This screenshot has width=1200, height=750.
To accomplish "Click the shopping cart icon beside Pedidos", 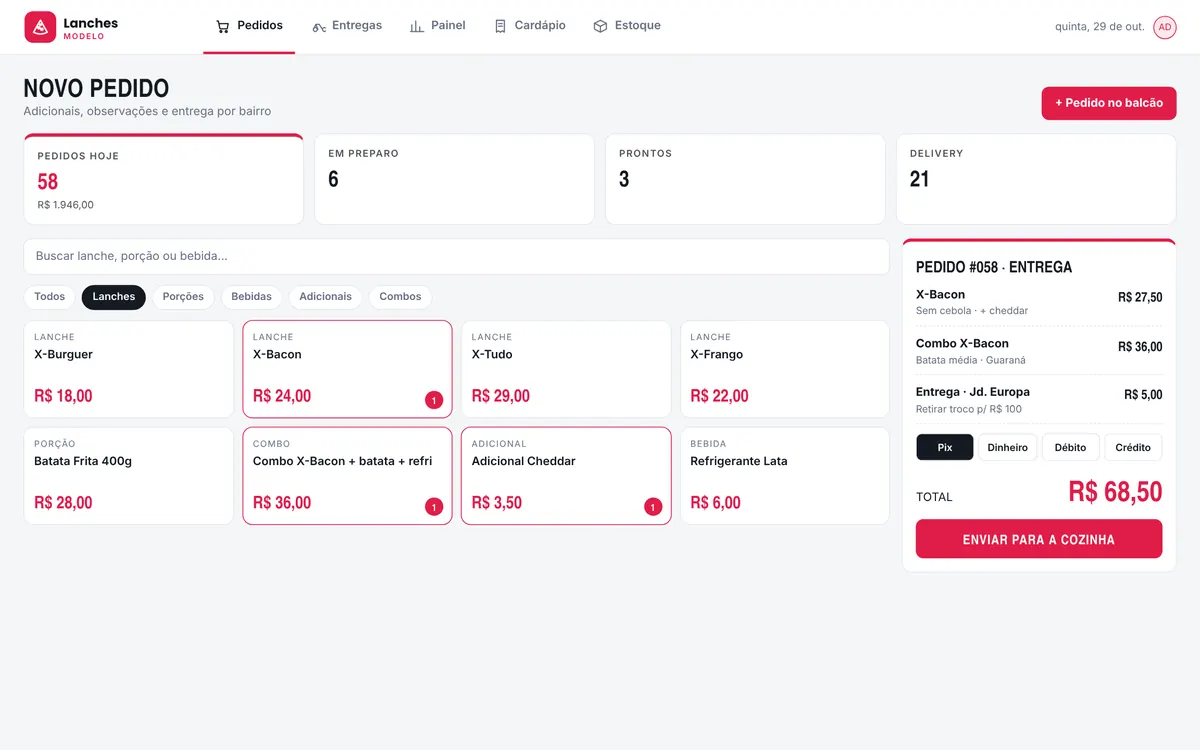I will click(222, 26).
